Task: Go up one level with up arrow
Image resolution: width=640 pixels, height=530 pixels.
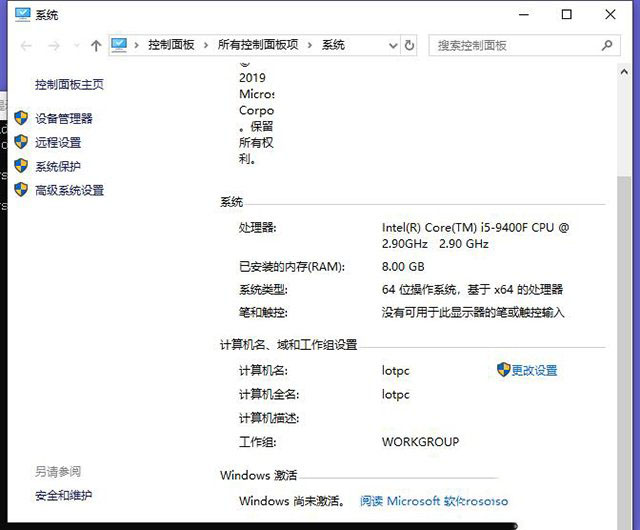Action: (96, 46)
